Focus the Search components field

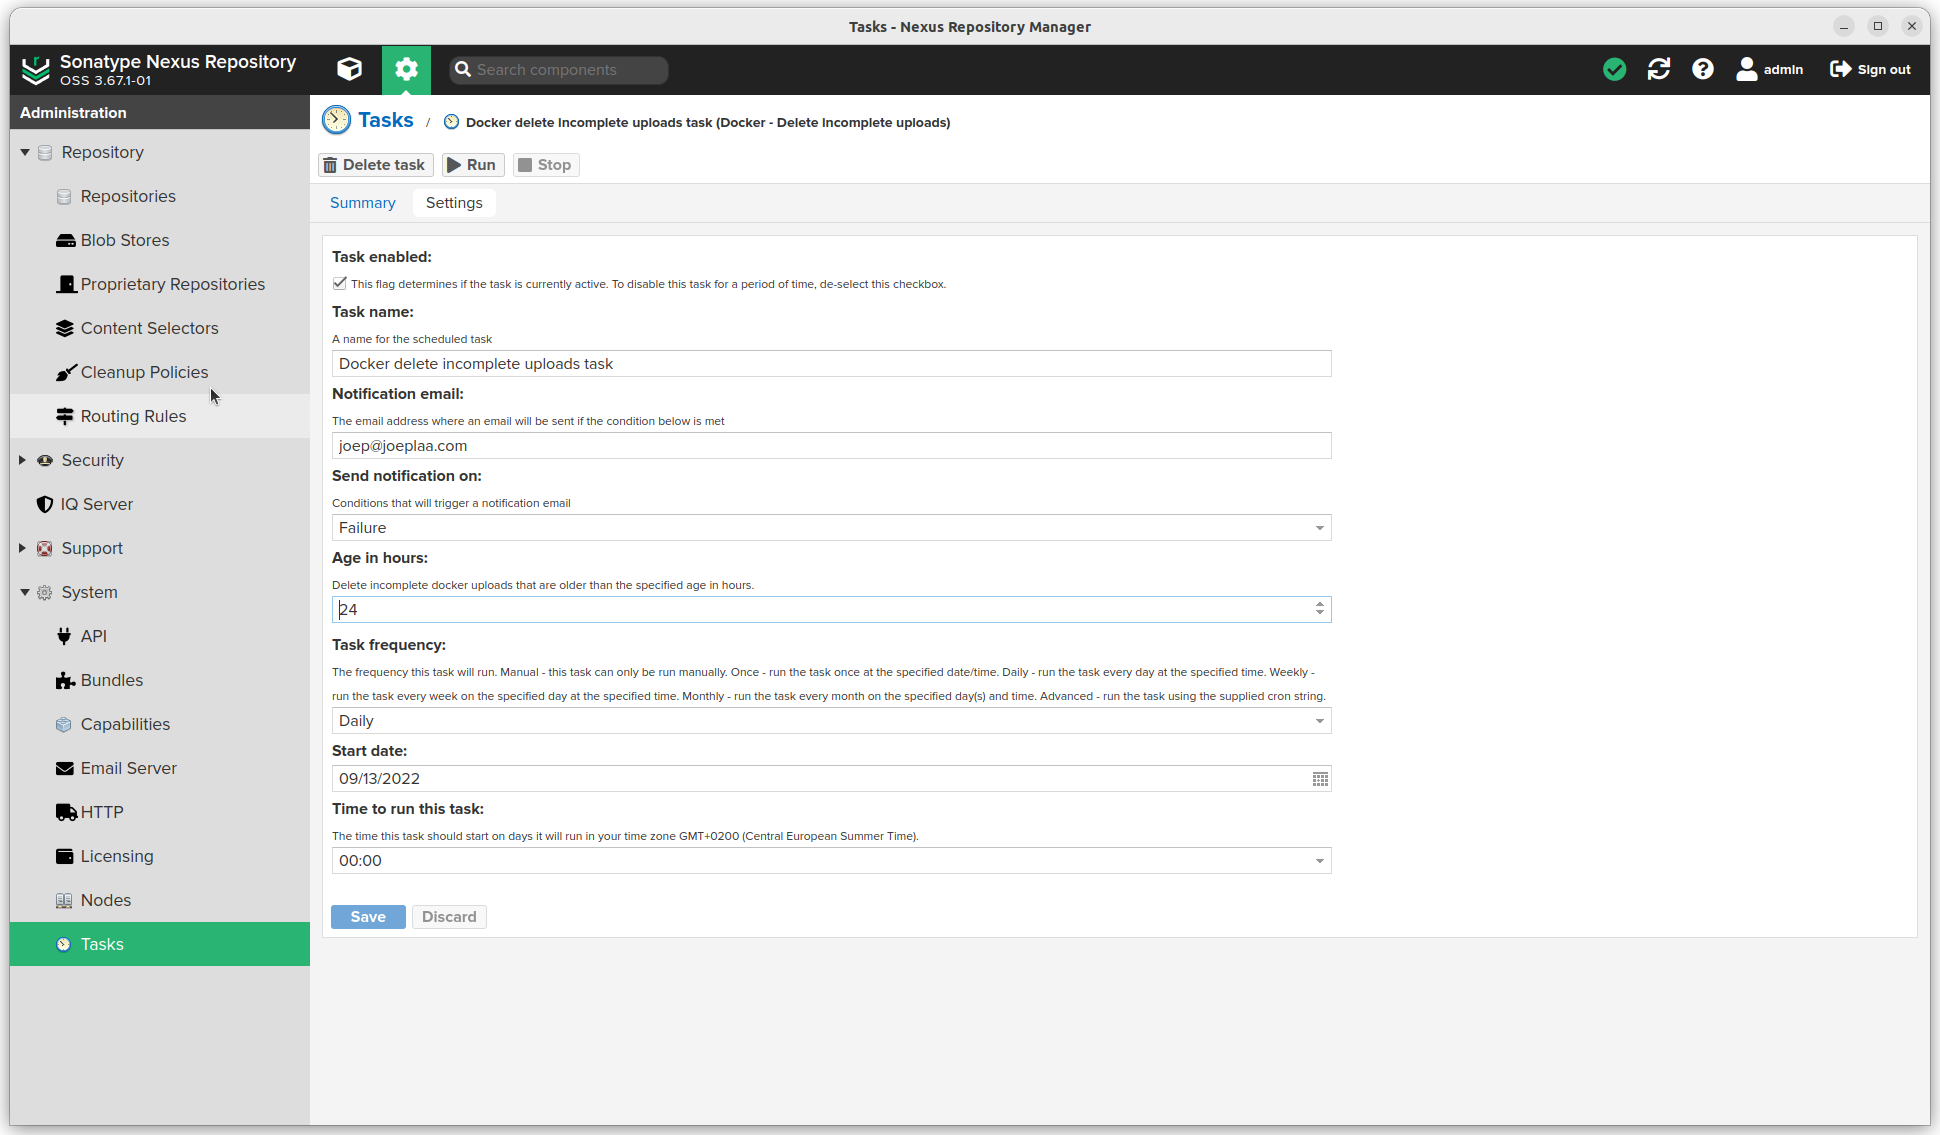click(559, 70)
